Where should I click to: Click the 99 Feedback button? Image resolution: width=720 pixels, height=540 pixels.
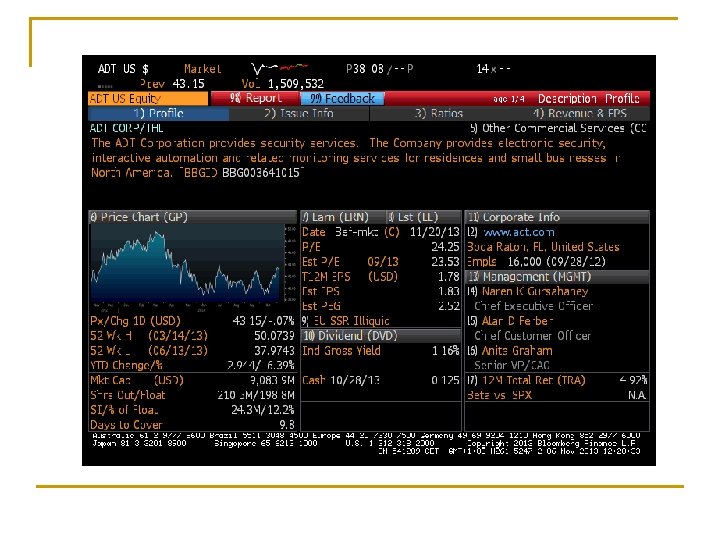click(x=342, y=98)
